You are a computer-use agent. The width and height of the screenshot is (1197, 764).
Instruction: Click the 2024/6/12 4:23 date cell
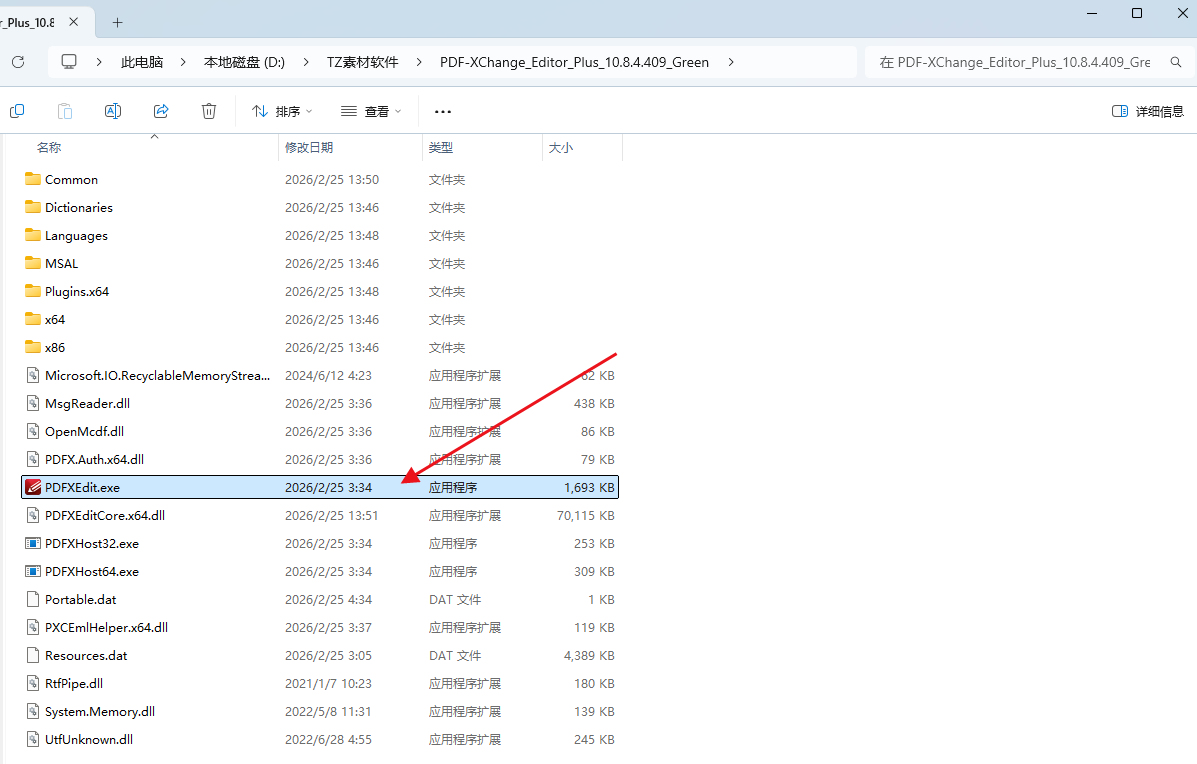328,376
